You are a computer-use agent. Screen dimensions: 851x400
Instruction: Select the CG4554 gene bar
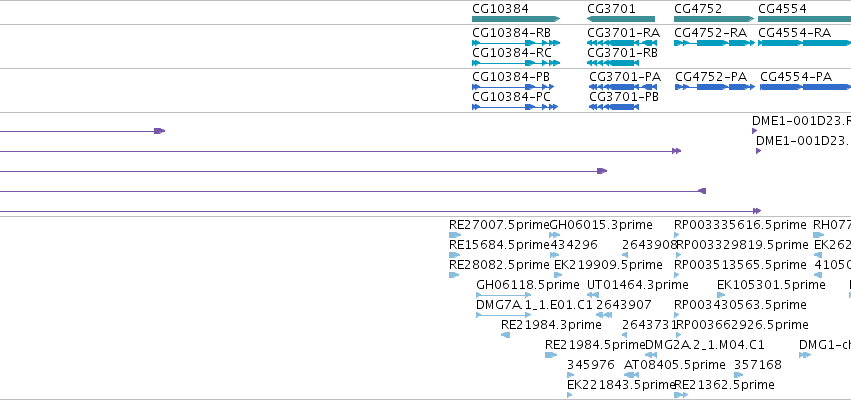[804, 19]
